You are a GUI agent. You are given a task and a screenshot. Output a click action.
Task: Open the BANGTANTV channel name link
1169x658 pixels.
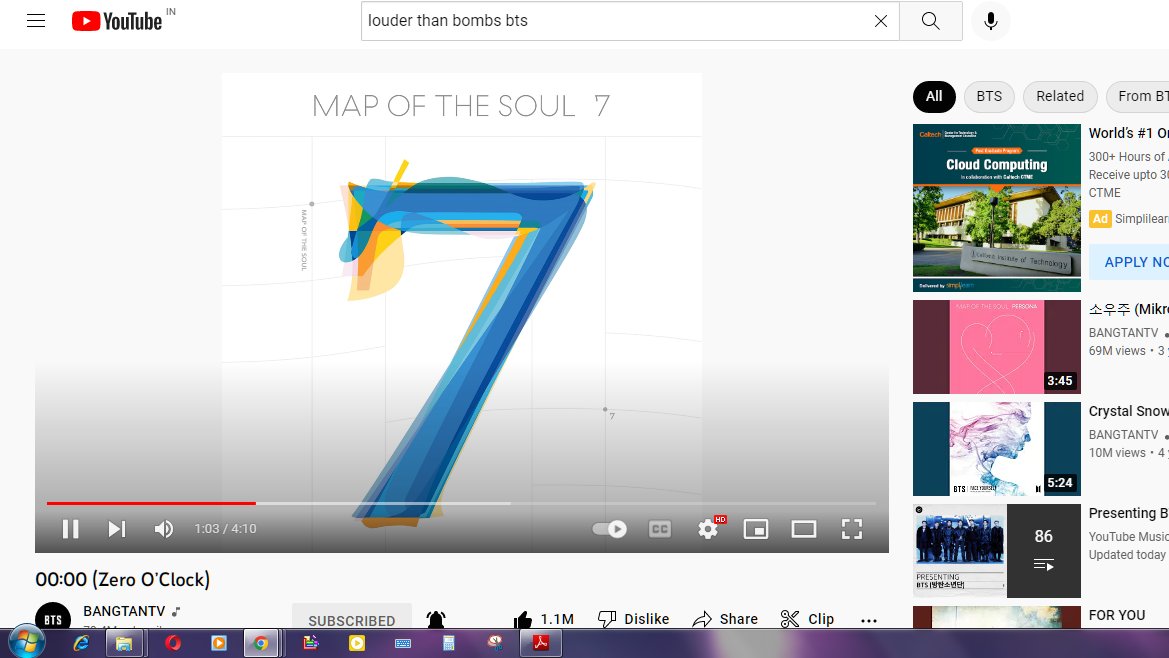coord(125,611)
